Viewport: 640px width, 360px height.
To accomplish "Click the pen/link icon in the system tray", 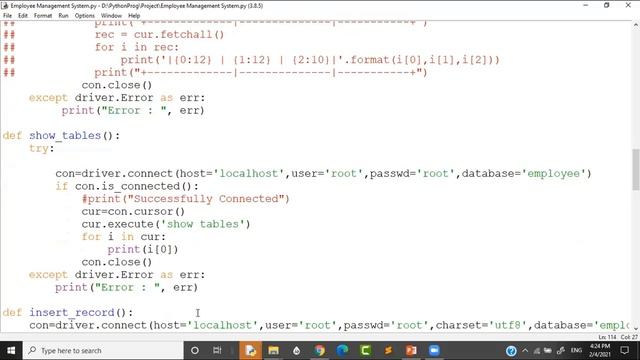I will [561, 351].
